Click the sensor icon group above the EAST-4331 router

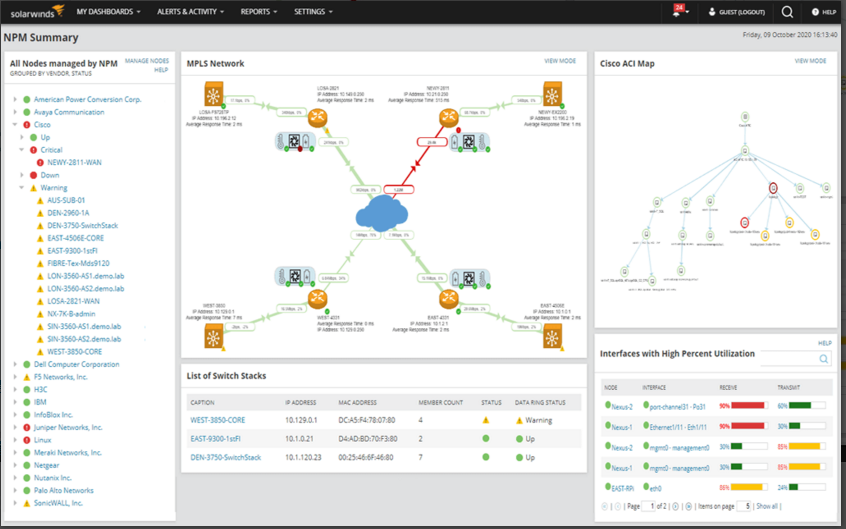click(x=469, y=279)
